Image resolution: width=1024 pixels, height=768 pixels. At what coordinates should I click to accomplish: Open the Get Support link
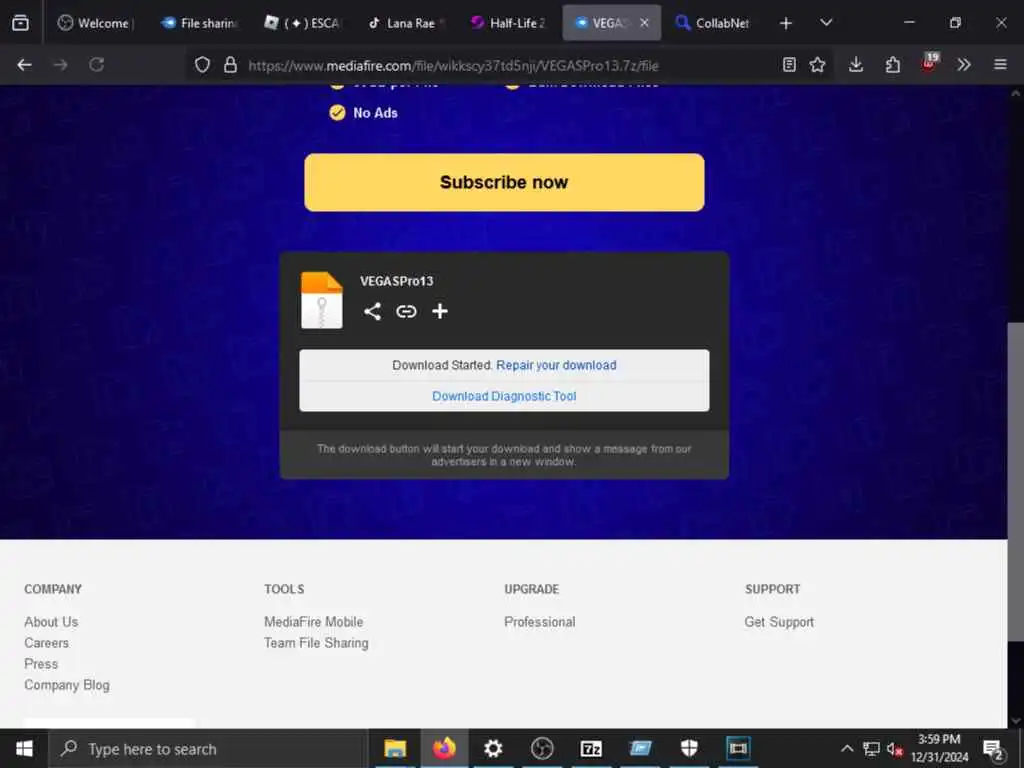(779, 622)
